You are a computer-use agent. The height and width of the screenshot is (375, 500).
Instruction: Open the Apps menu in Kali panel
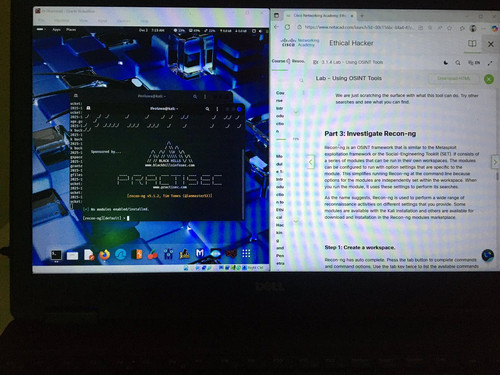(x=56, y=30)
